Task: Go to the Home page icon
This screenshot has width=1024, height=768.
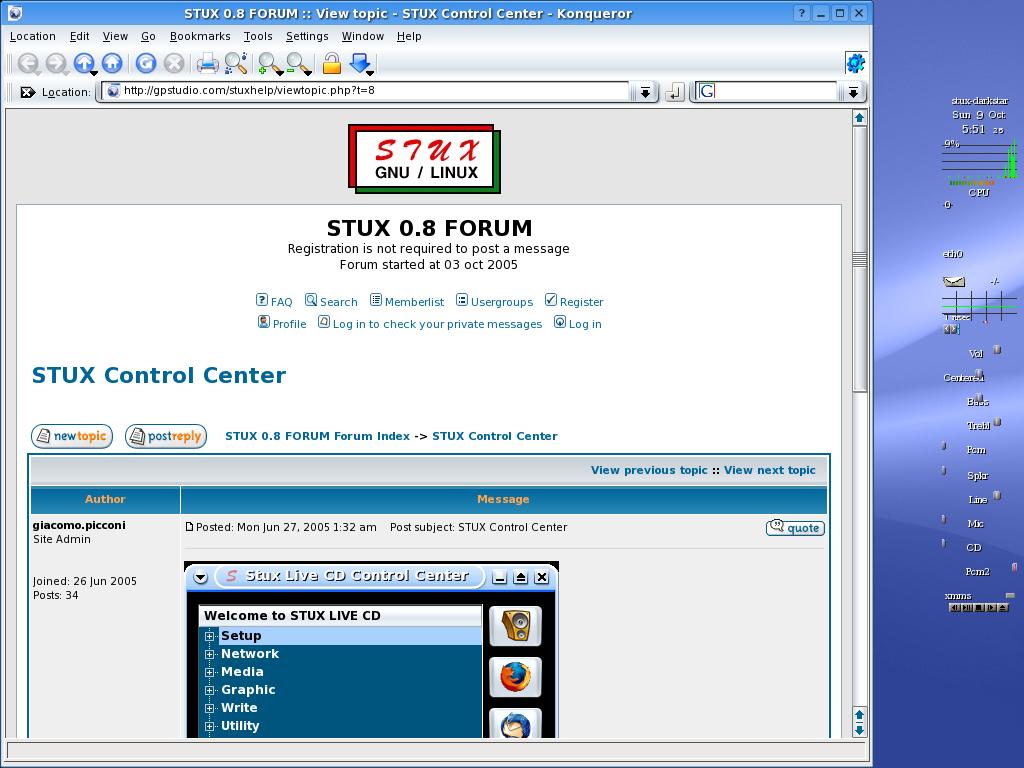Action: tap(112, 63)
